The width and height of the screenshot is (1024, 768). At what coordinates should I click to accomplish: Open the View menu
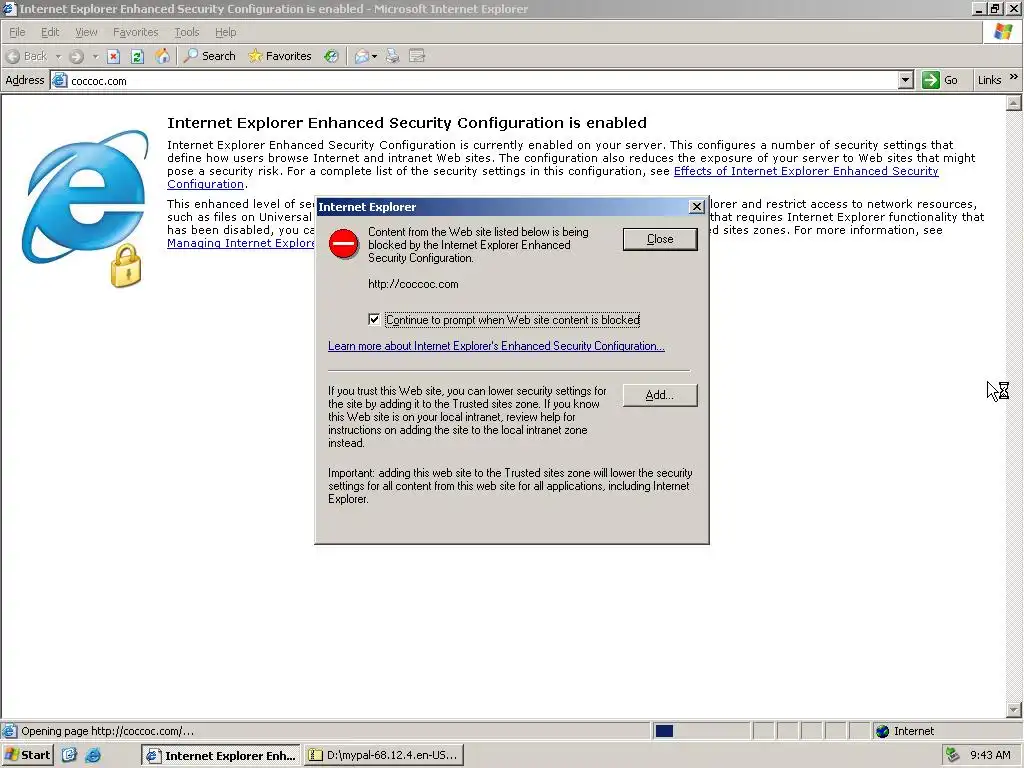[86, 32]
